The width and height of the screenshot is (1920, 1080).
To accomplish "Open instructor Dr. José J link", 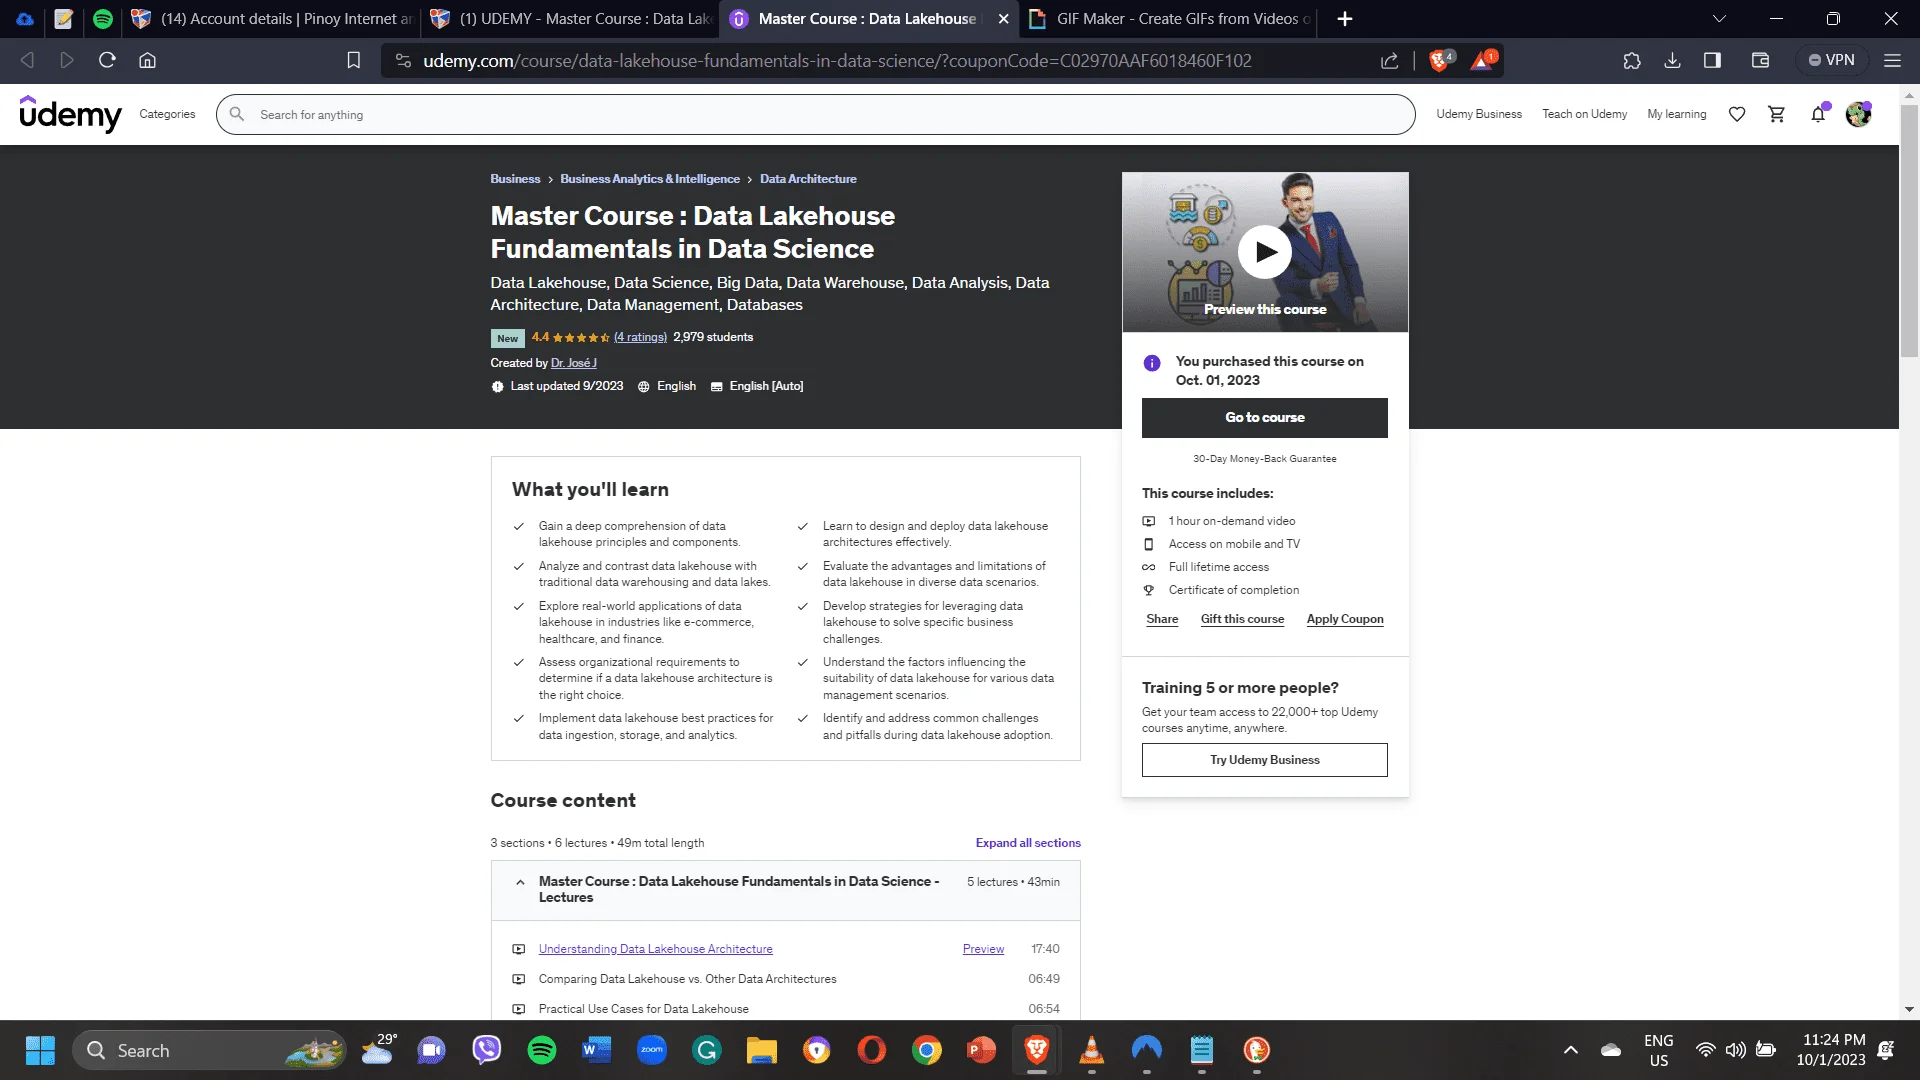I will pos(574,363).
